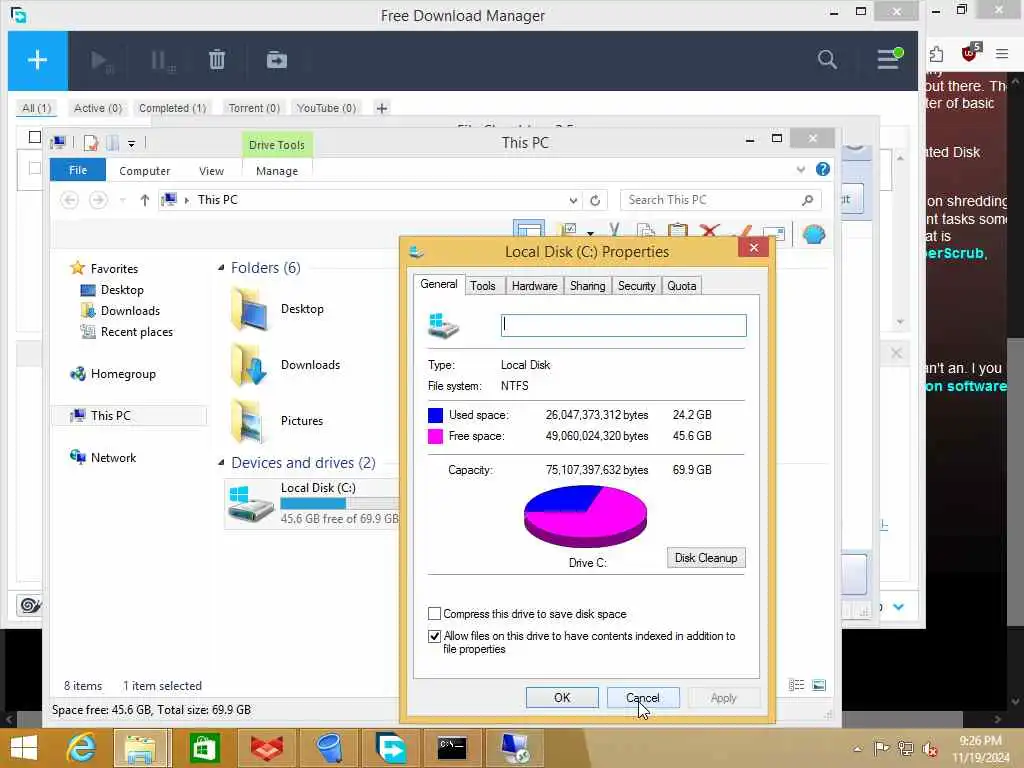Click the move-to-folder icon in Free Download Manager
Screen dimensions: 1024x768
click(x=277, y=60)
